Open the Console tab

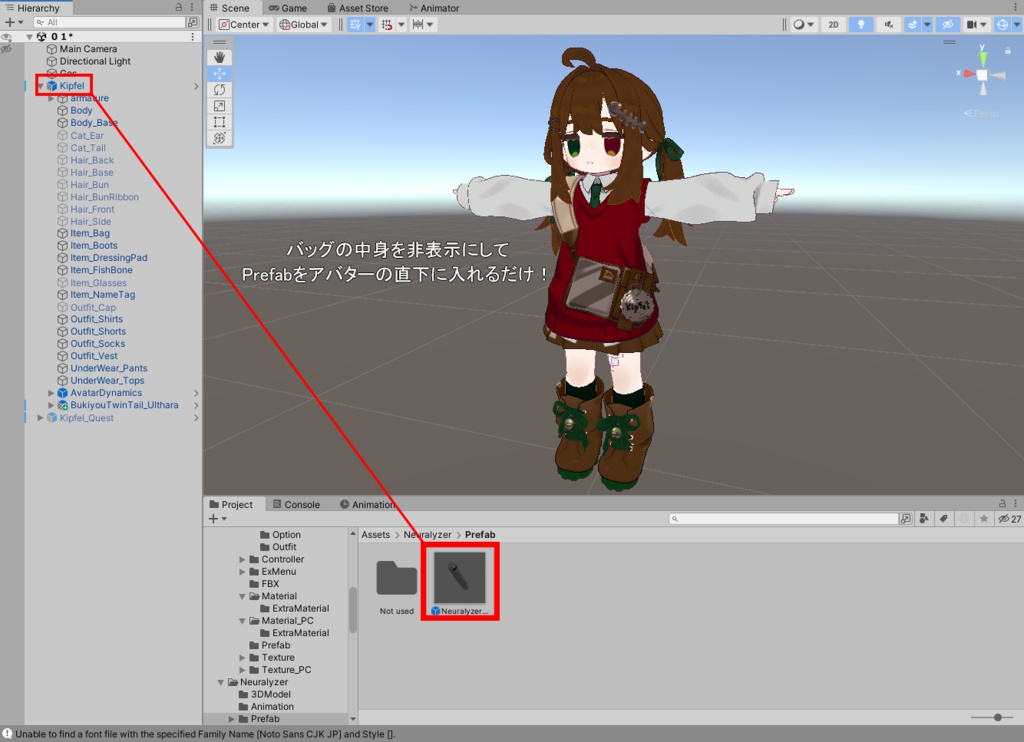tap(296, 504)
